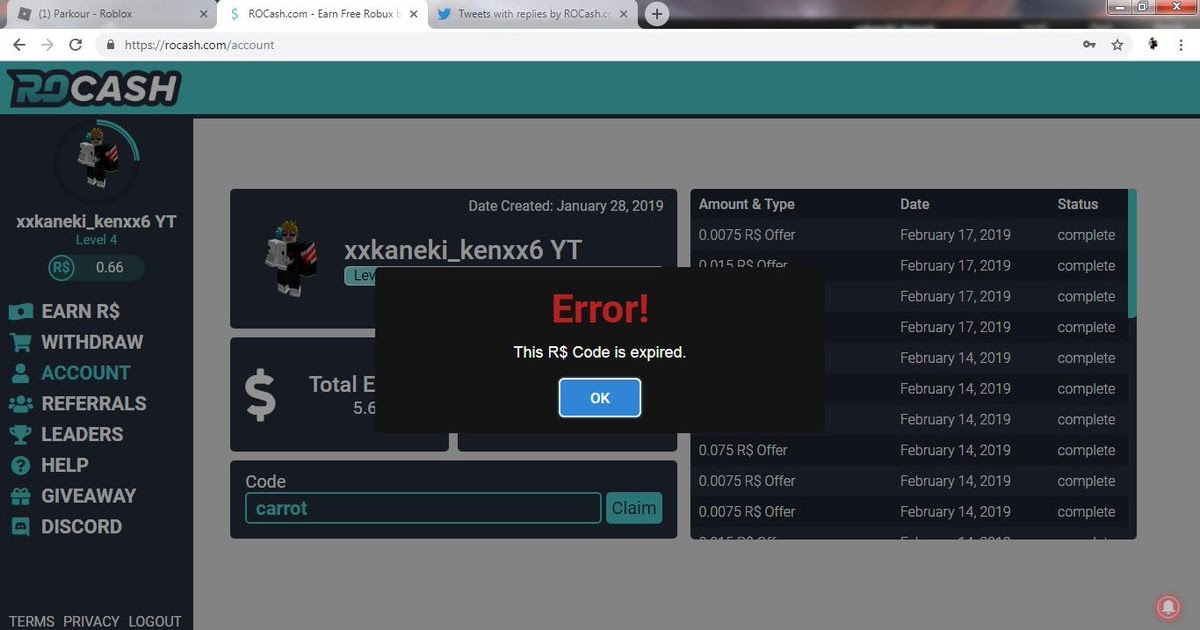Image resolution: width=1200 pixels, height=630 pixels.
Task: Open HELP from the sidebar
Action: (49, 465)
